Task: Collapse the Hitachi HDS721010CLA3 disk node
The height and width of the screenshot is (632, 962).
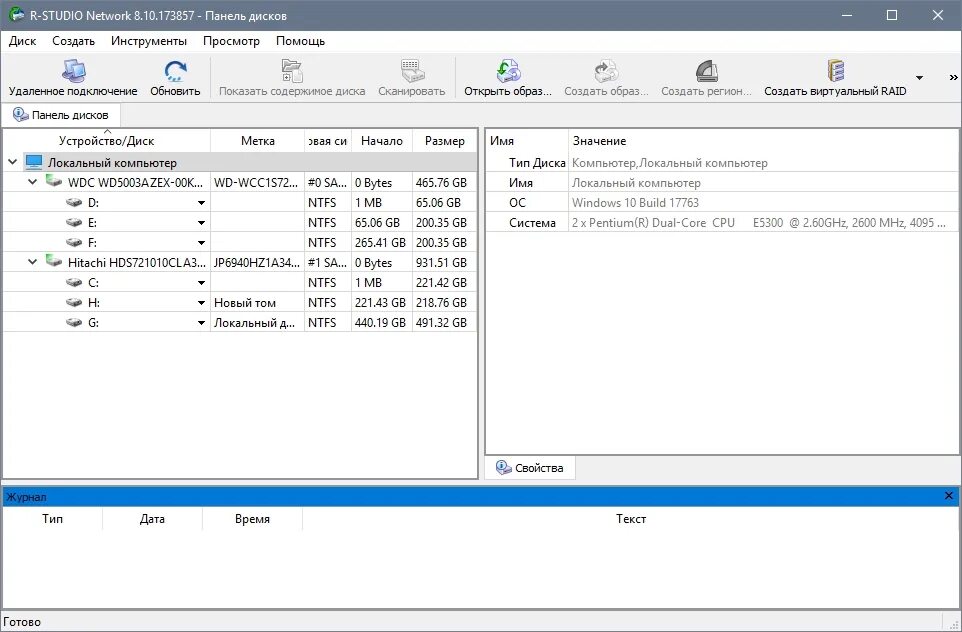Action: coord(33,263)
